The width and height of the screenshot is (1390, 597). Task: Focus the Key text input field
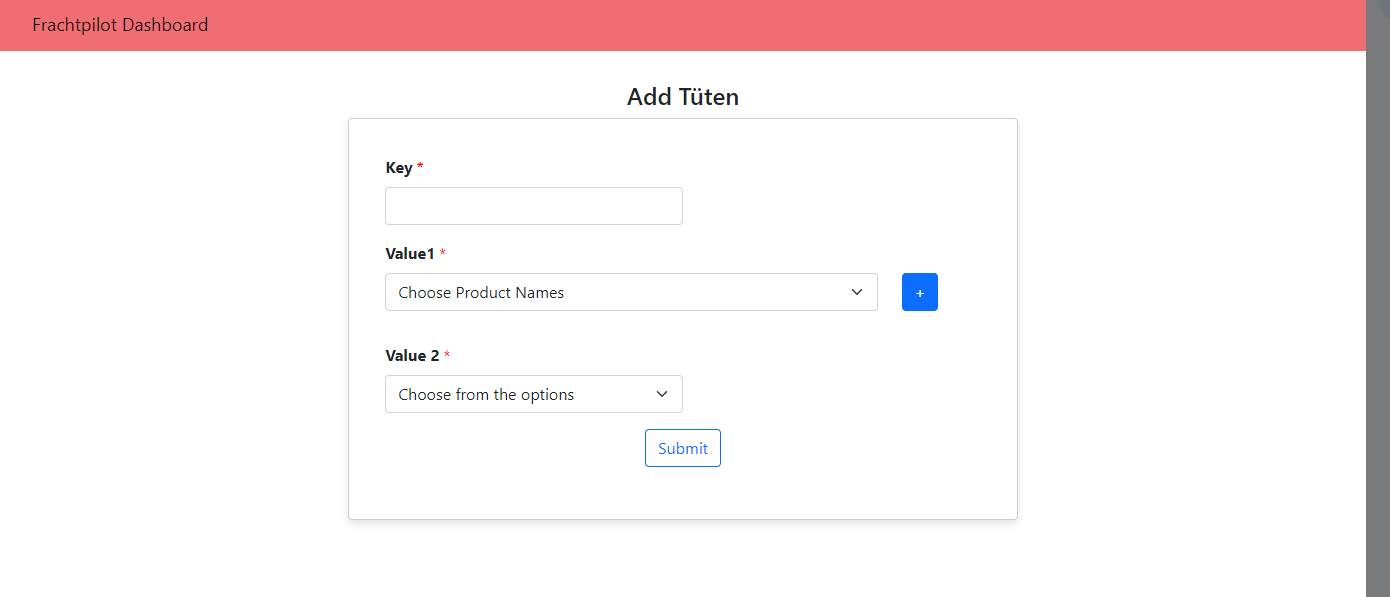coord(534,206)
